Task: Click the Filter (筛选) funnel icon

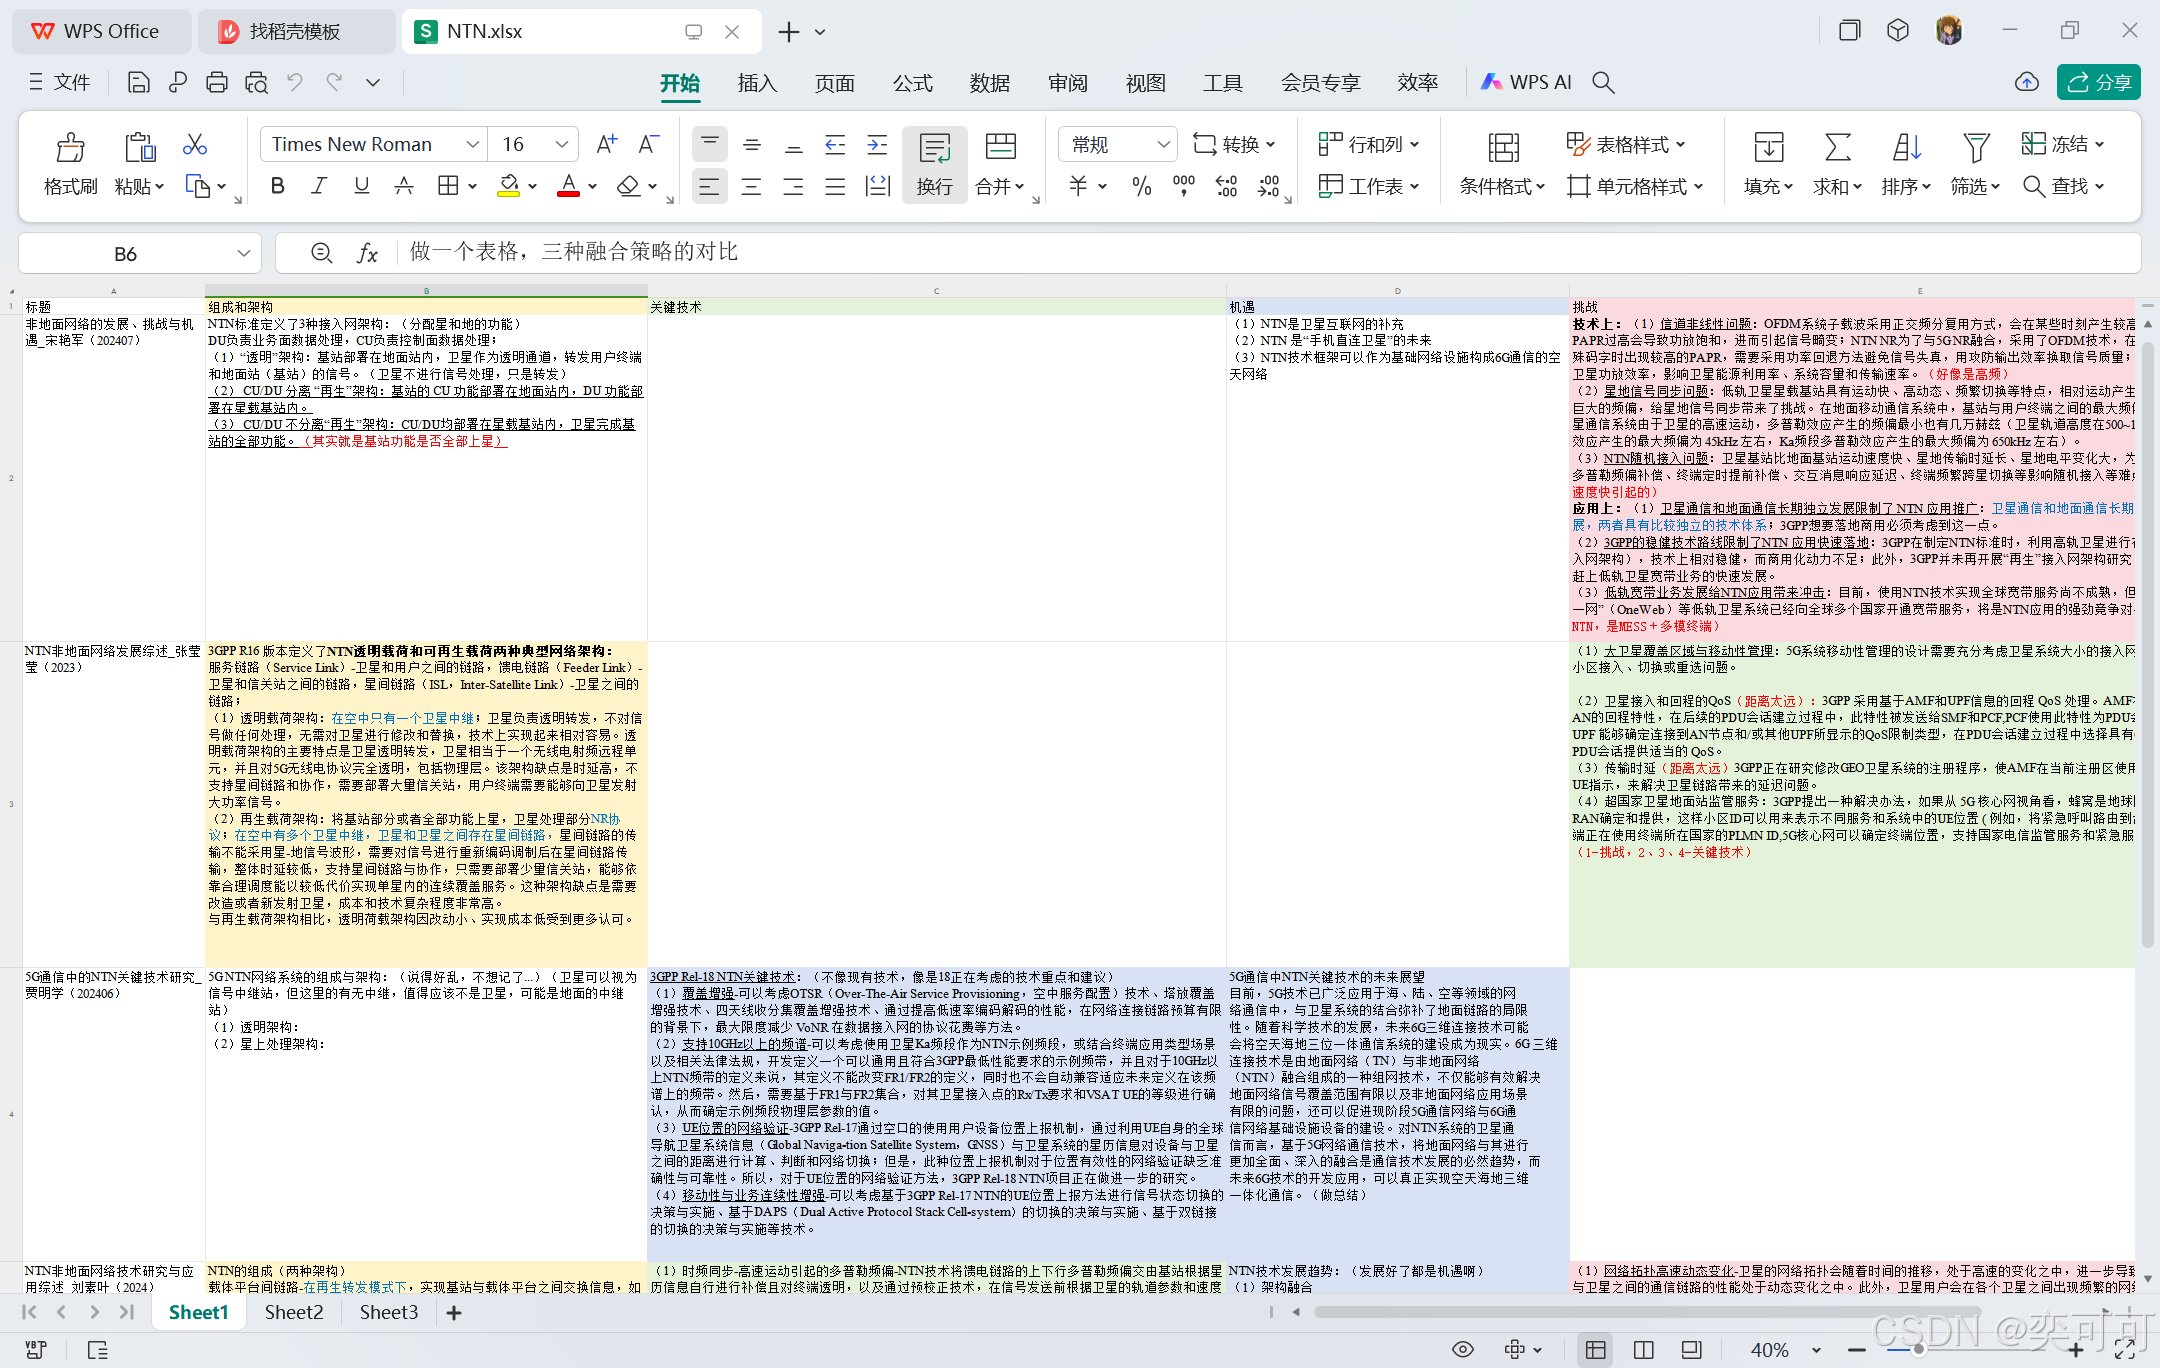Action: coord(1975,147)
